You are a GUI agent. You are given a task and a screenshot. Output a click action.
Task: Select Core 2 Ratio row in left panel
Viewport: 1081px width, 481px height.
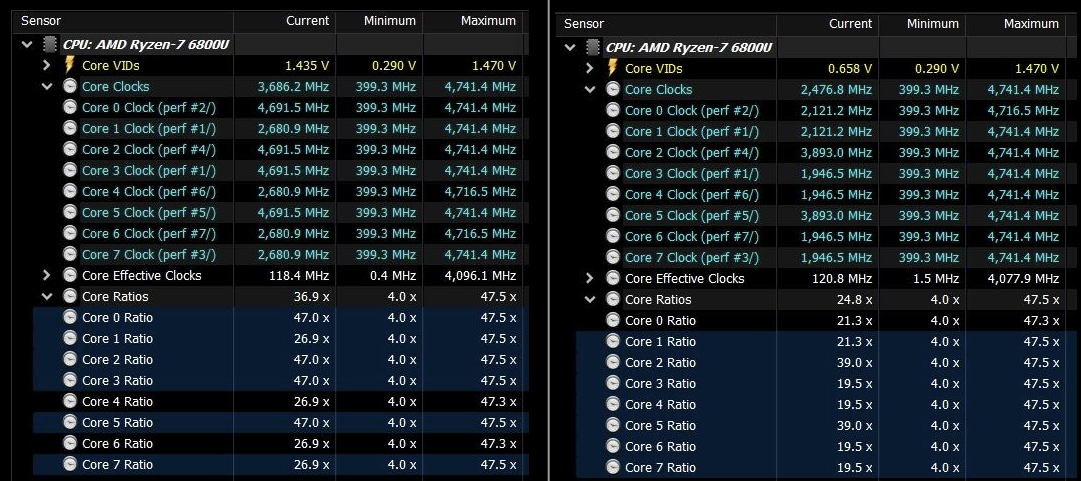[x=281, y=360]
